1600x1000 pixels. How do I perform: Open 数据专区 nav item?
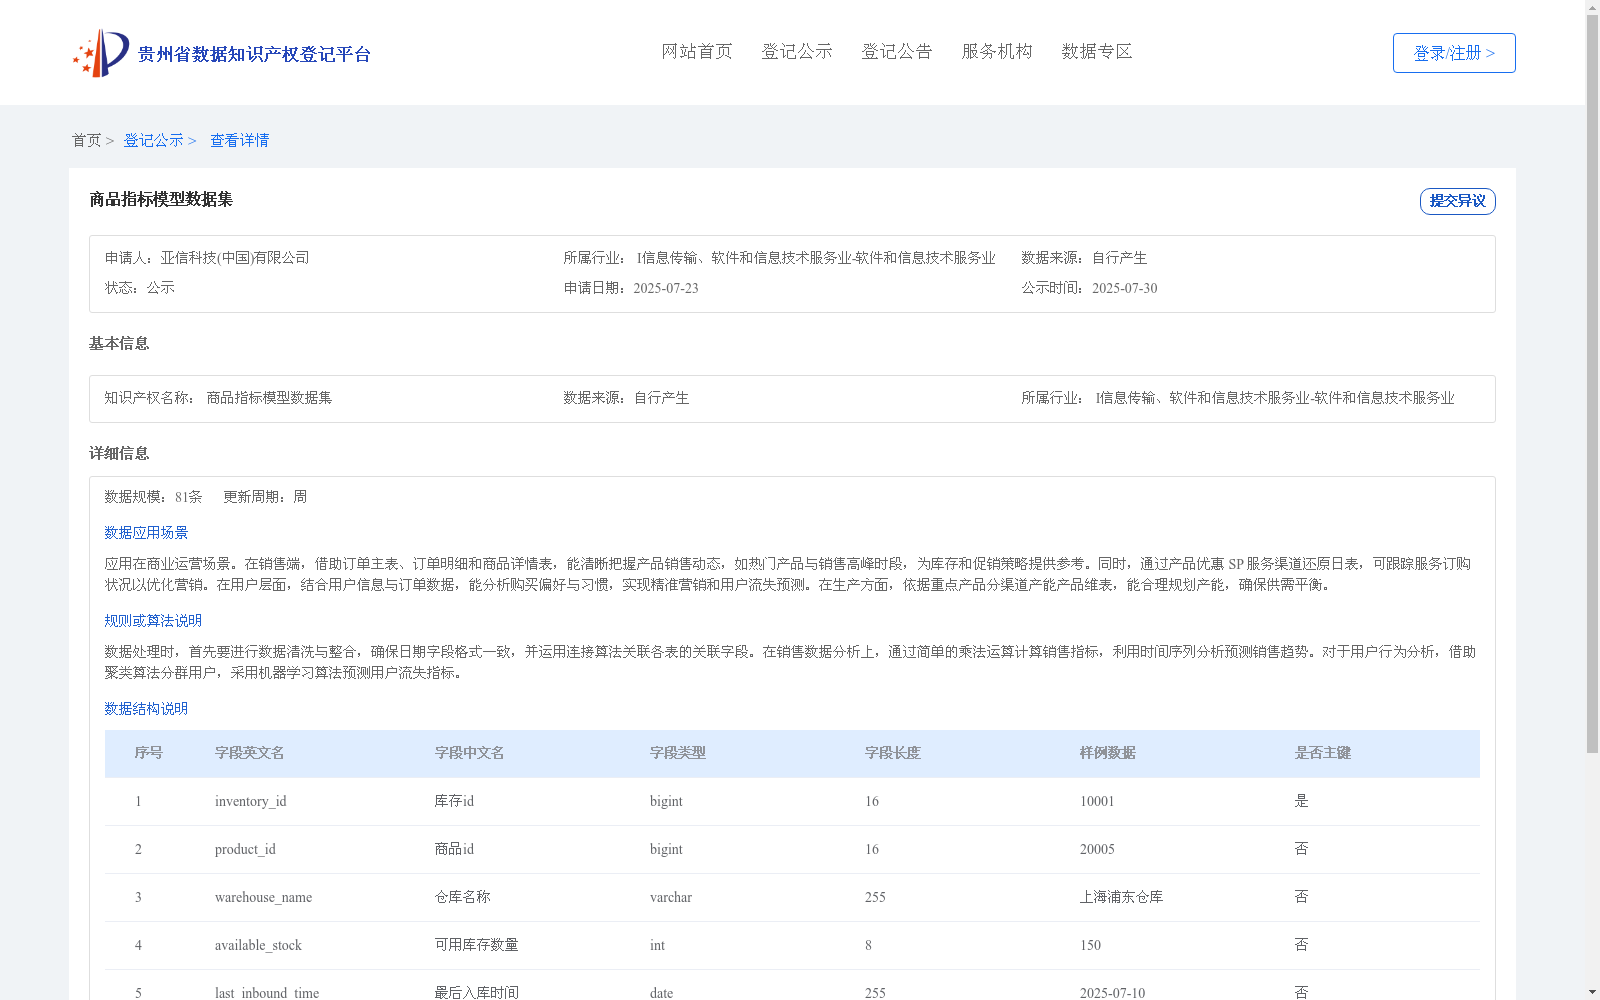coord(1097,52)
